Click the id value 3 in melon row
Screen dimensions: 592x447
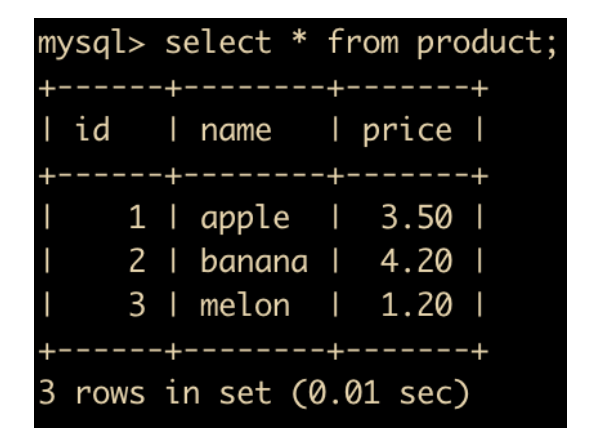137,304
